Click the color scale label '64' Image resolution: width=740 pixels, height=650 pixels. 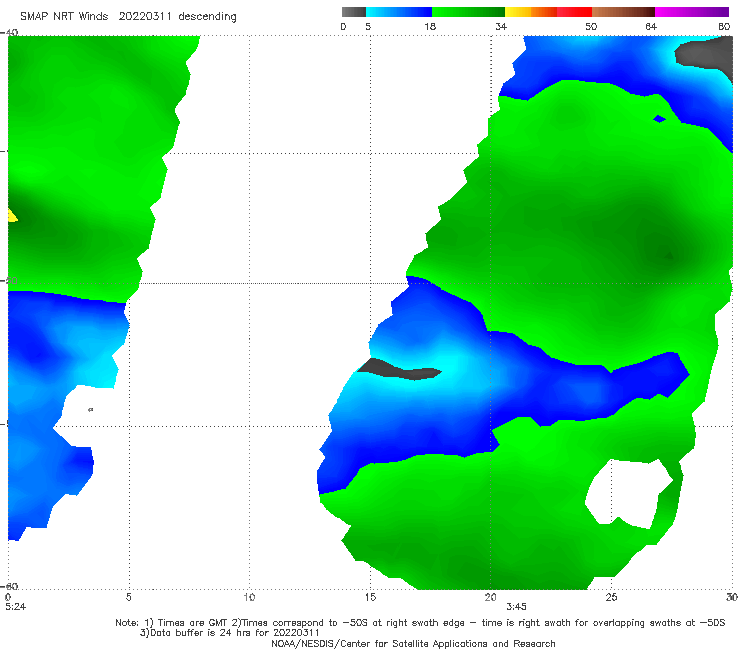(651, 26)
